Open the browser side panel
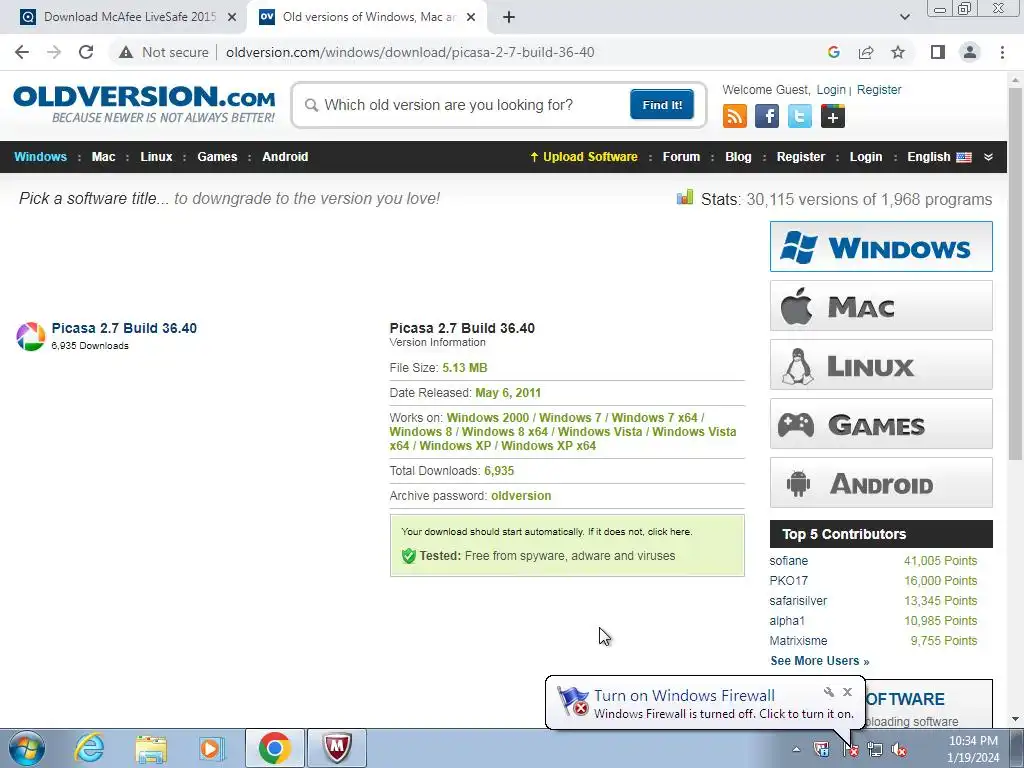This screenshot has width=1024, height=768. (938, 52)
